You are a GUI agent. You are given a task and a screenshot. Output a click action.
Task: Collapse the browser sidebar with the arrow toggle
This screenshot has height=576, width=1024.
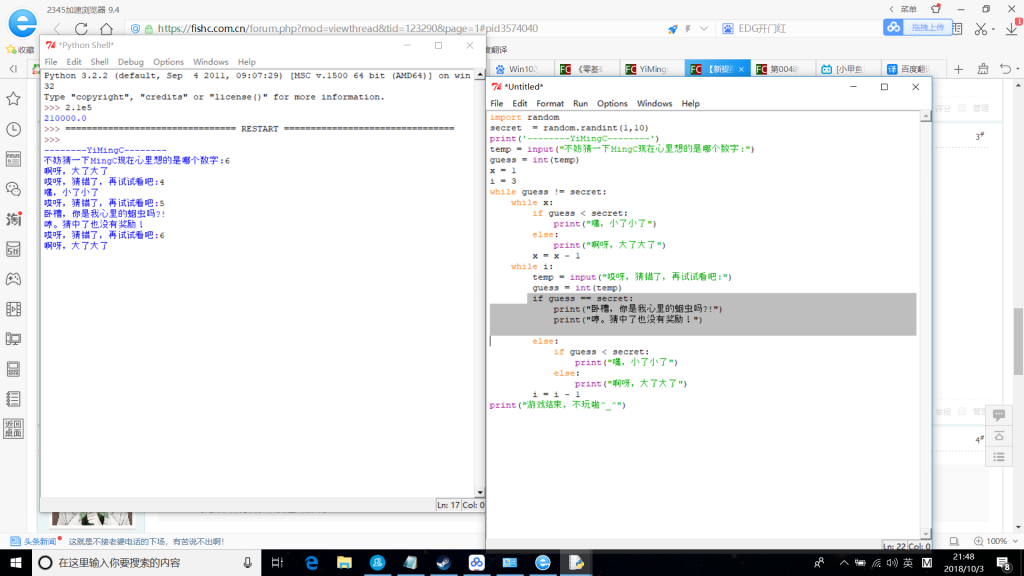click(x=13, y=69)
